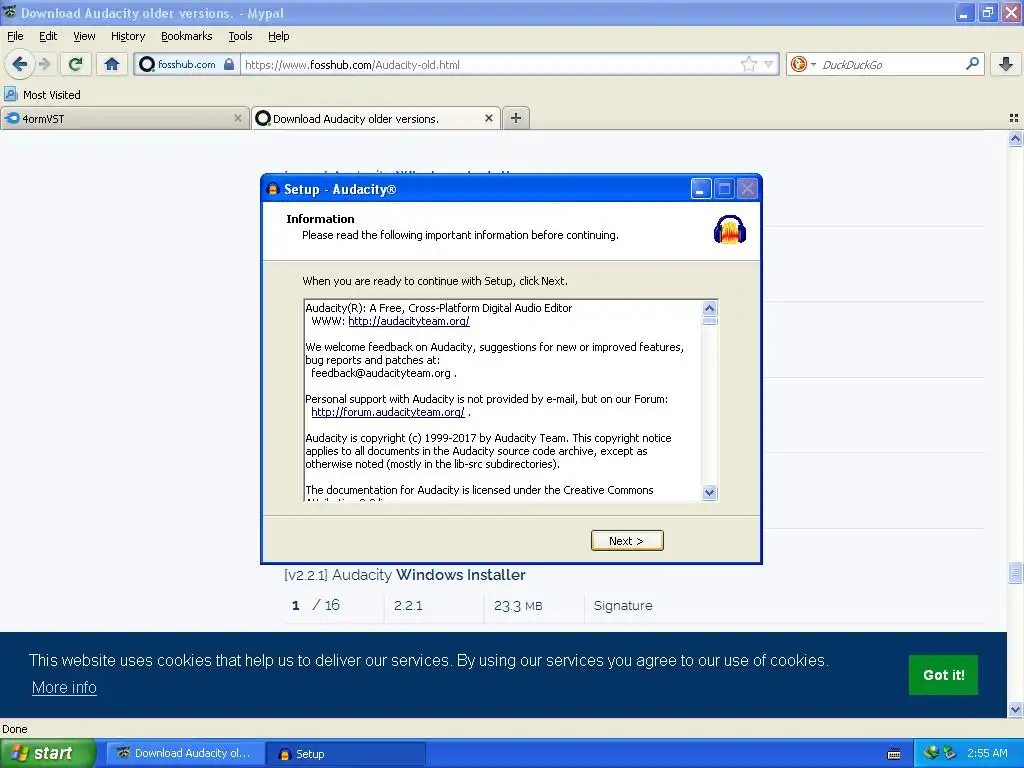
Task: Click the browser Back arrow button
Action: click(20, 64)
